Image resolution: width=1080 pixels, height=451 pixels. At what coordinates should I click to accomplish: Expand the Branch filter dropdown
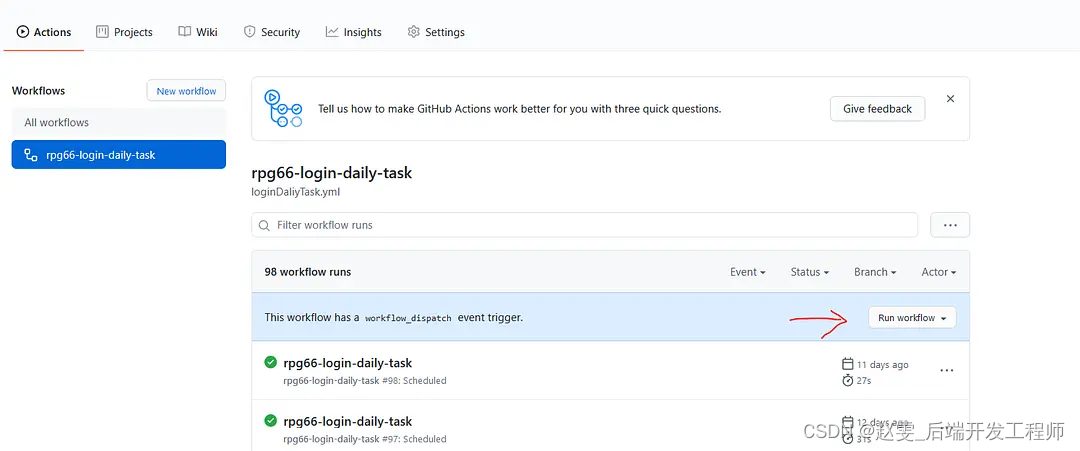(875, 272)
